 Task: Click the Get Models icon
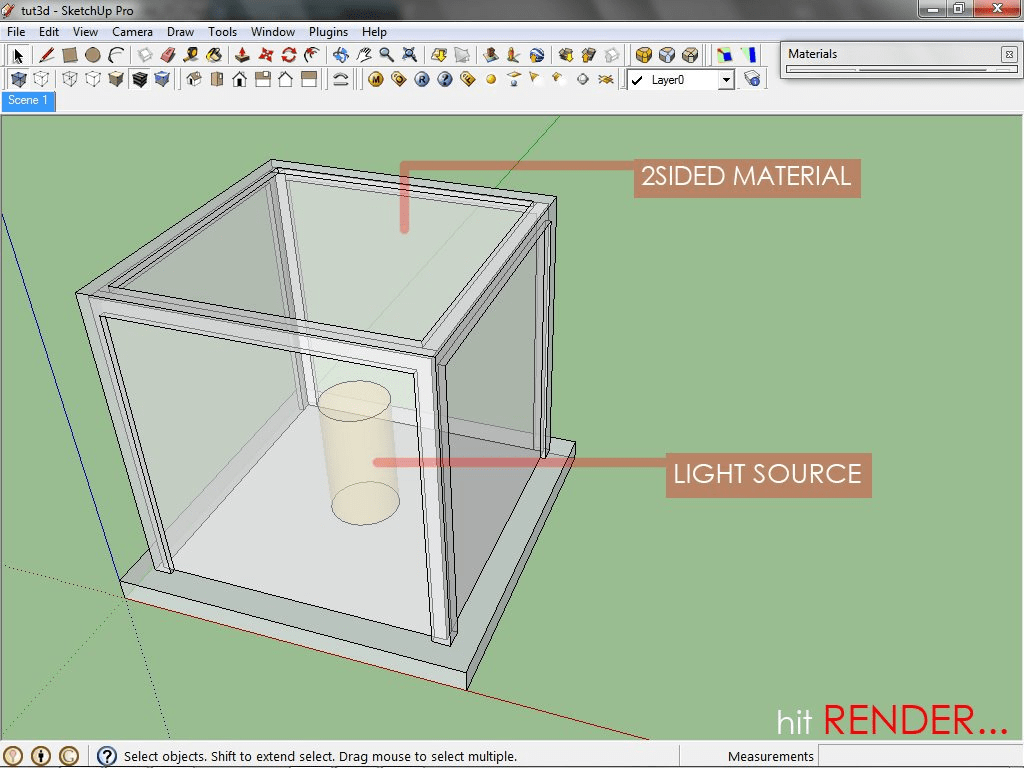click(566, 56)
